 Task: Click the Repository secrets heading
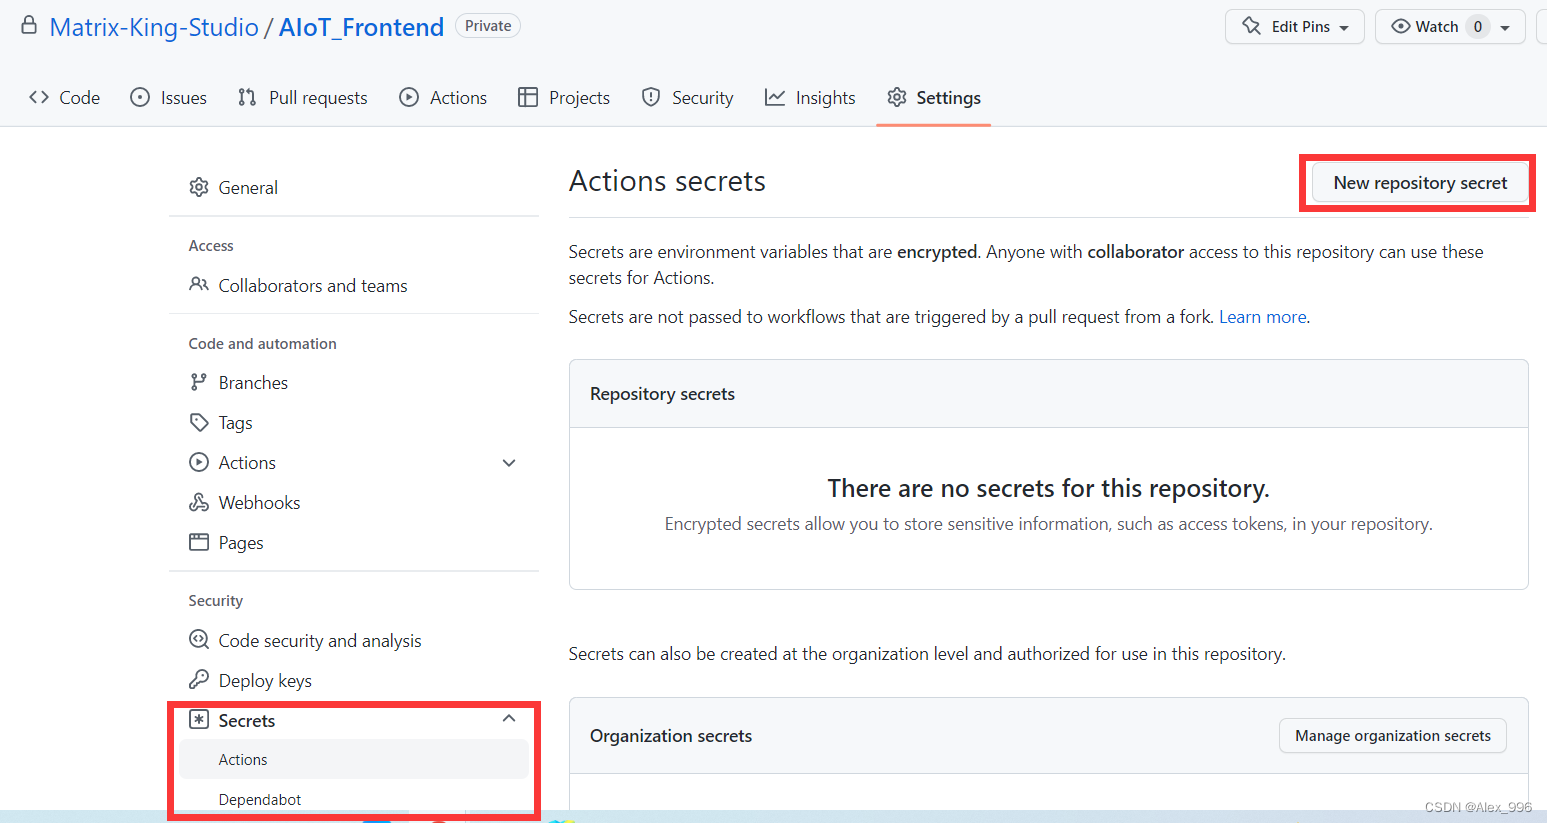point(662,394)
